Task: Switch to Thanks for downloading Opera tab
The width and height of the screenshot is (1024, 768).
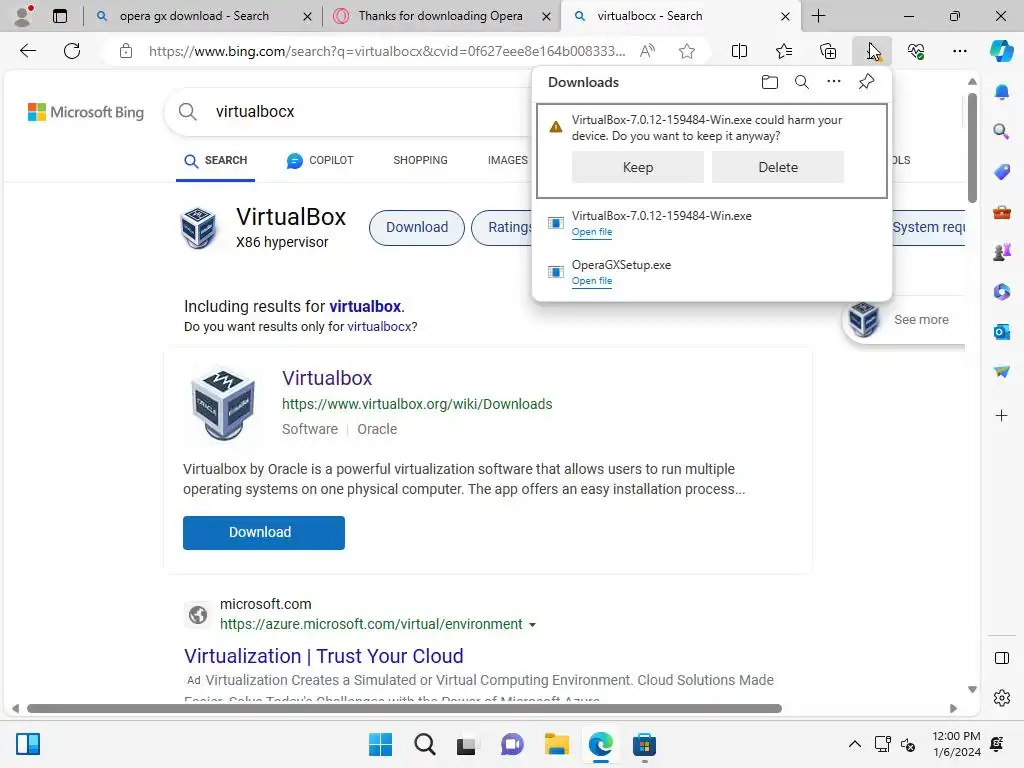Action: click(440, 16)
